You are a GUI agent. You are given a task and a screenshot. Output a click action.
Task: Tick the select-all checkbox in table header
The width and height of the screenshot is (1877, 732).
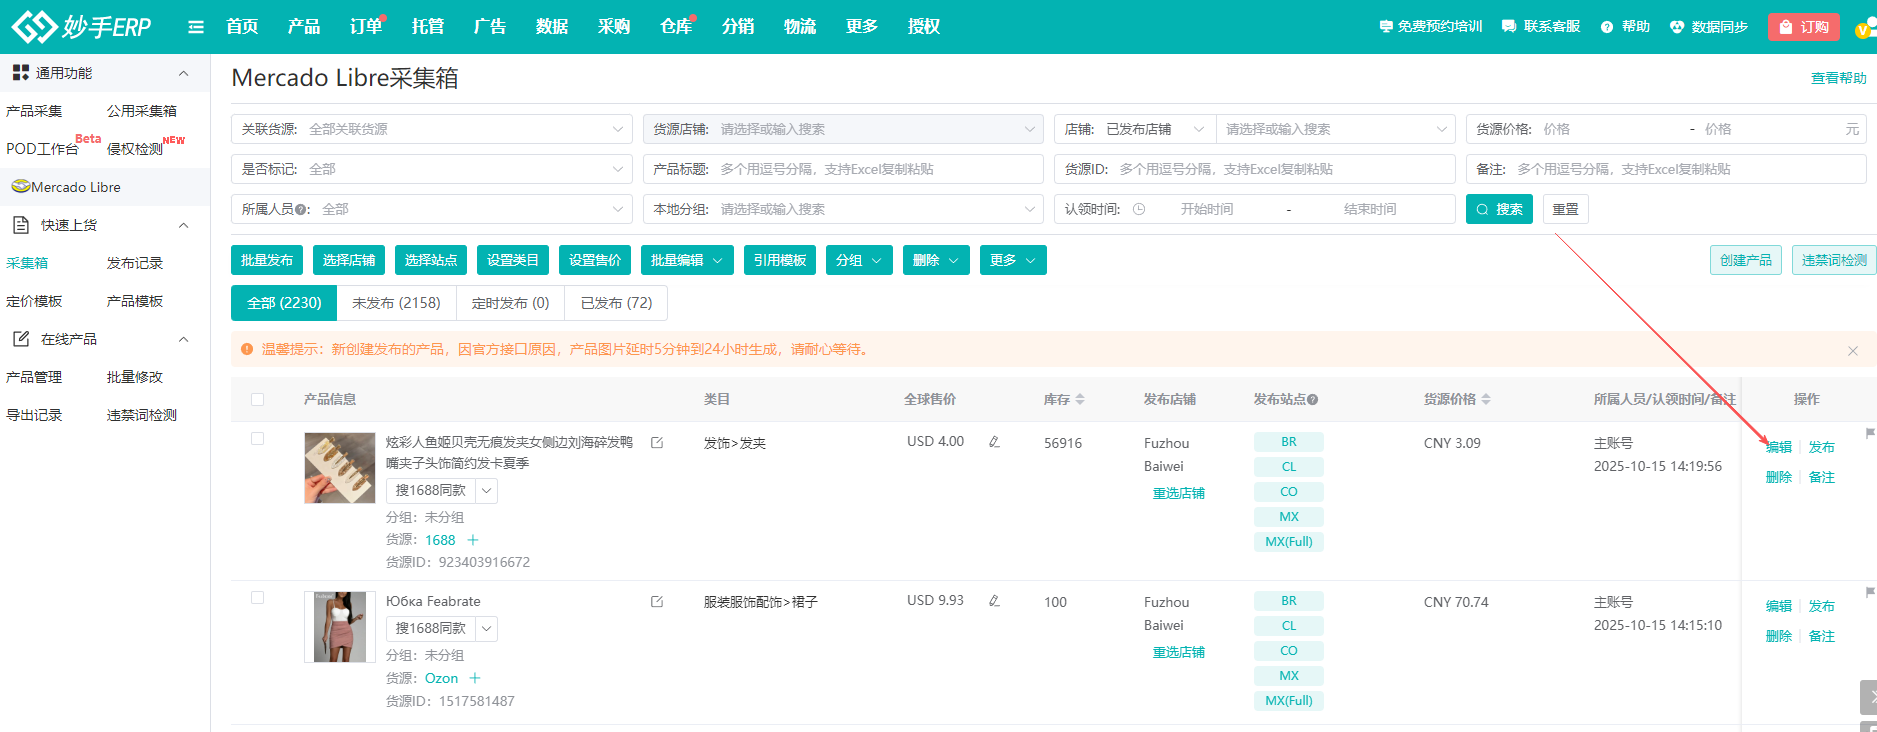[258, 399]
